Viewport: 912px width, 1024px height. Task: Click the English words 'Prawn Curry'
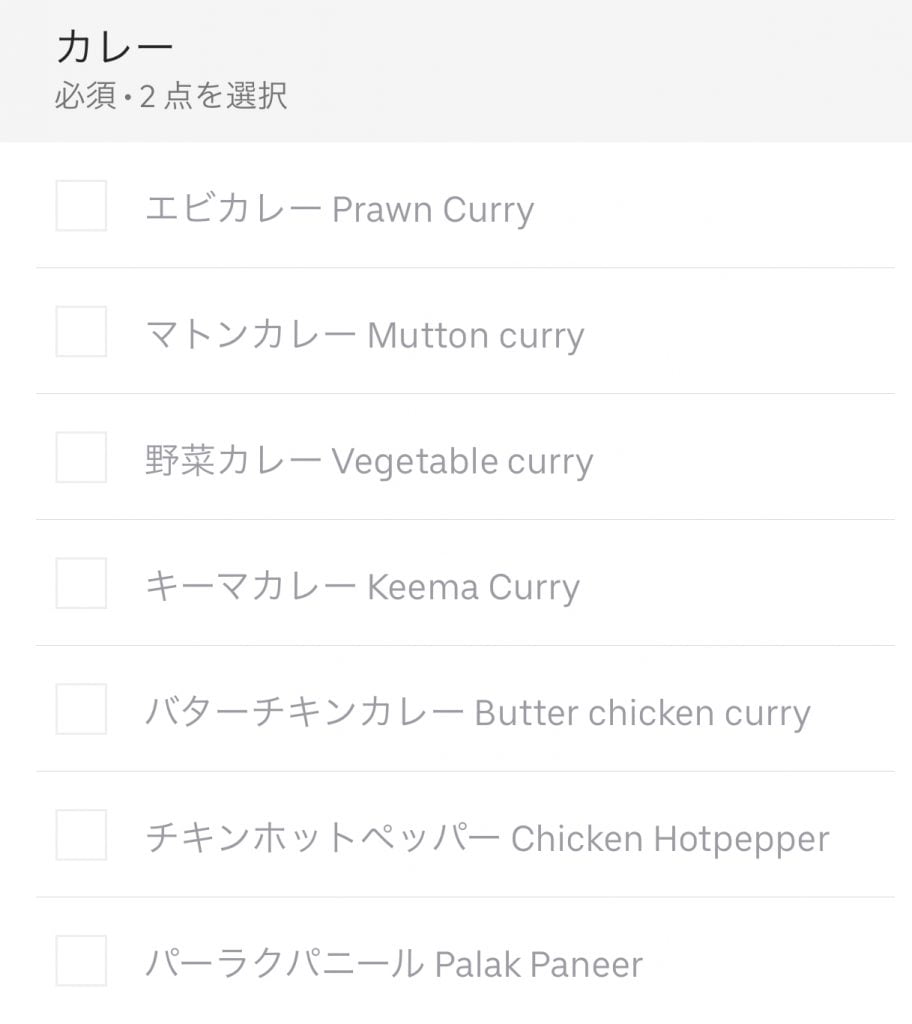click(x=432, y=210)
